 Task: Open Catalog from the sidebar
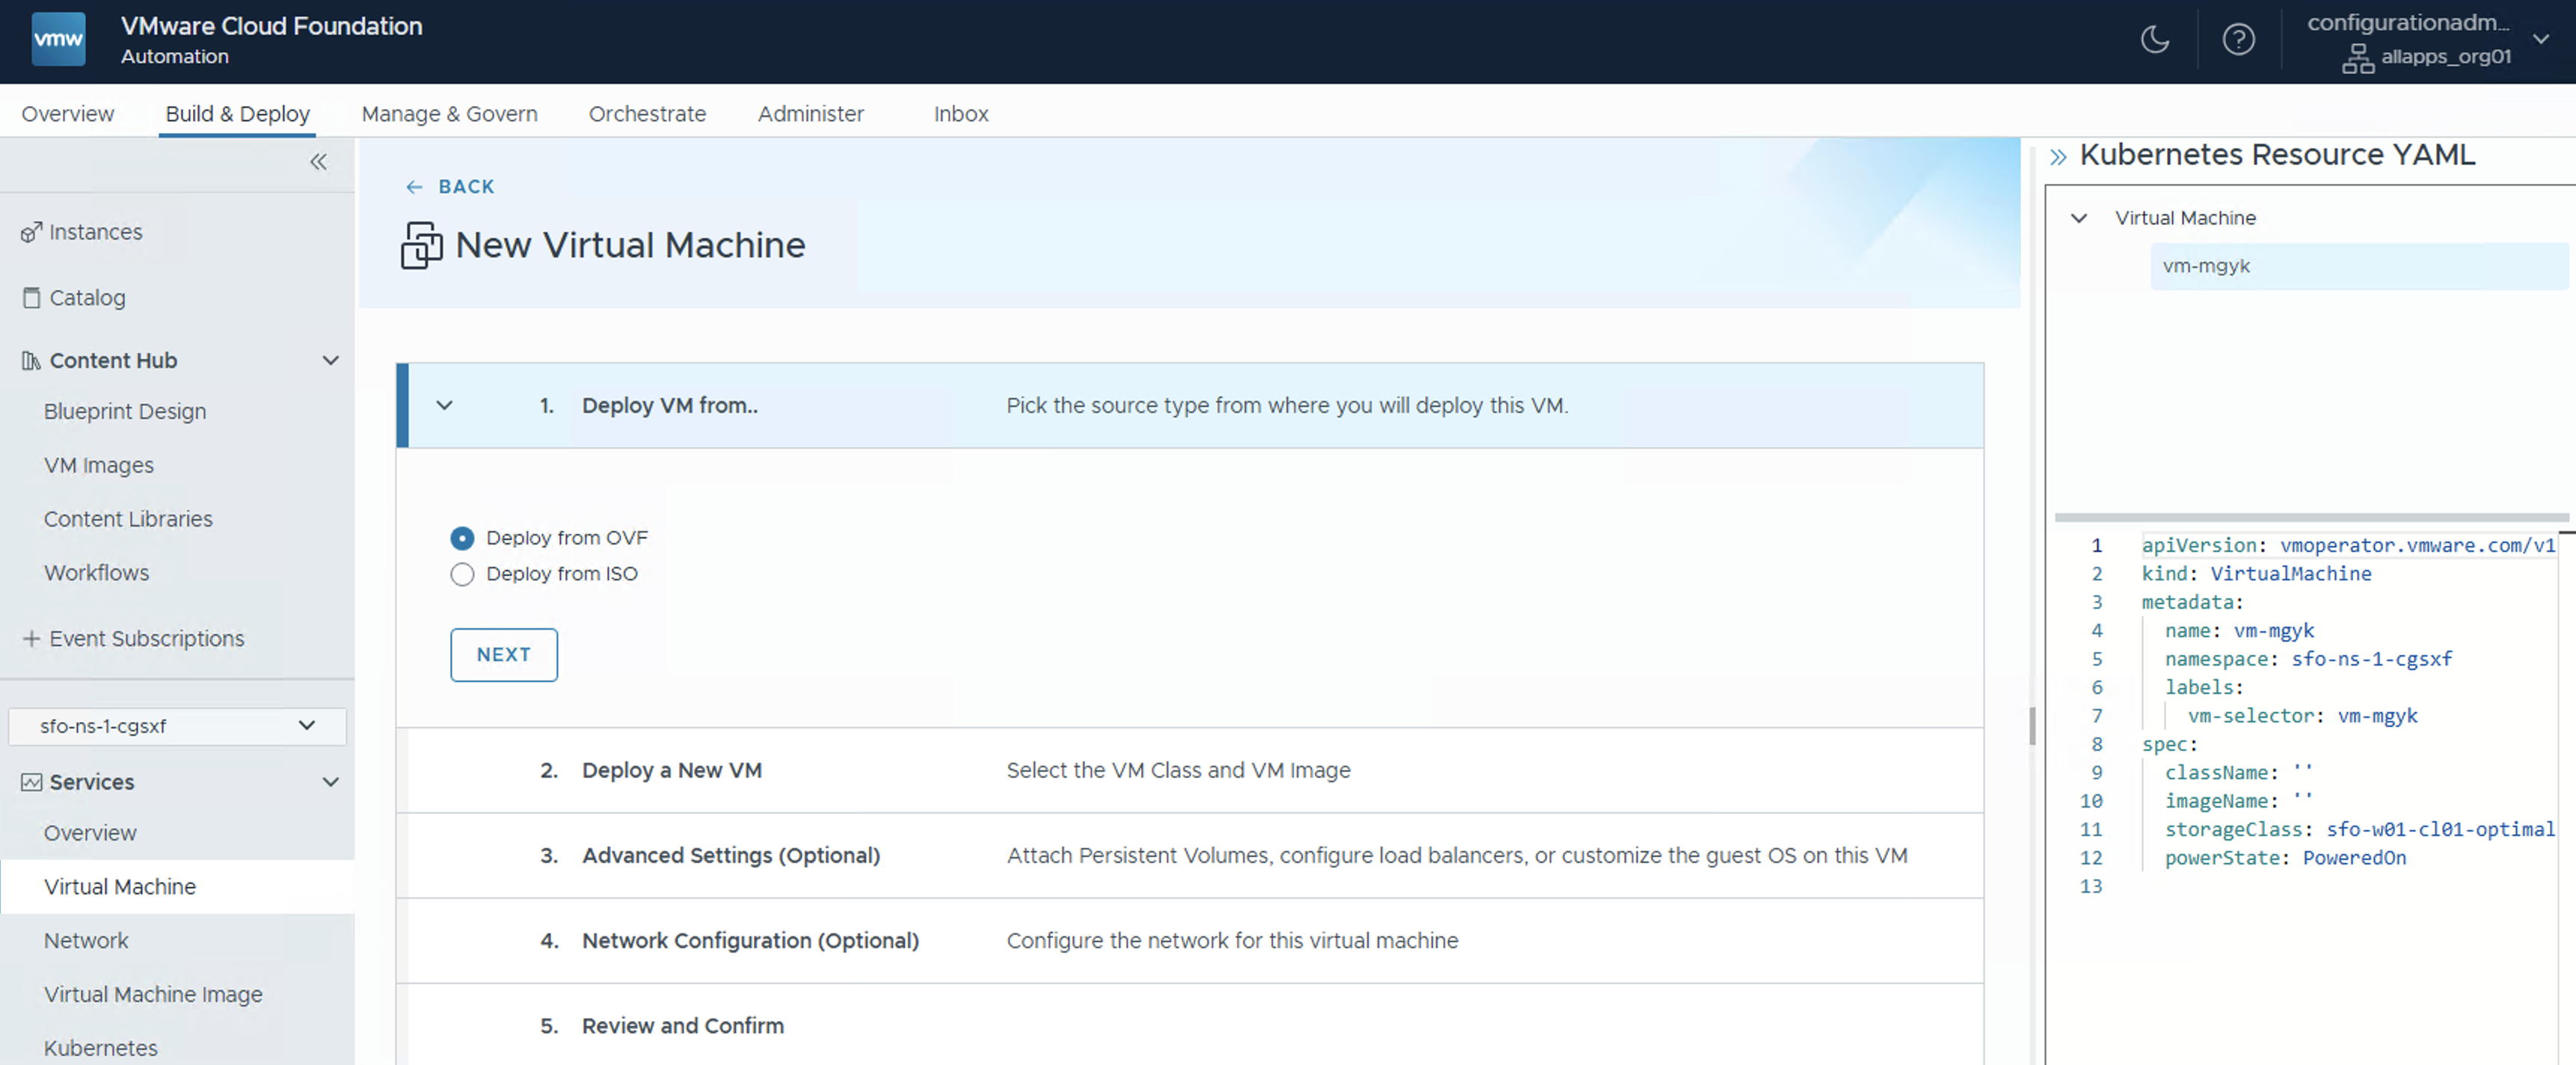coord(86,298)
